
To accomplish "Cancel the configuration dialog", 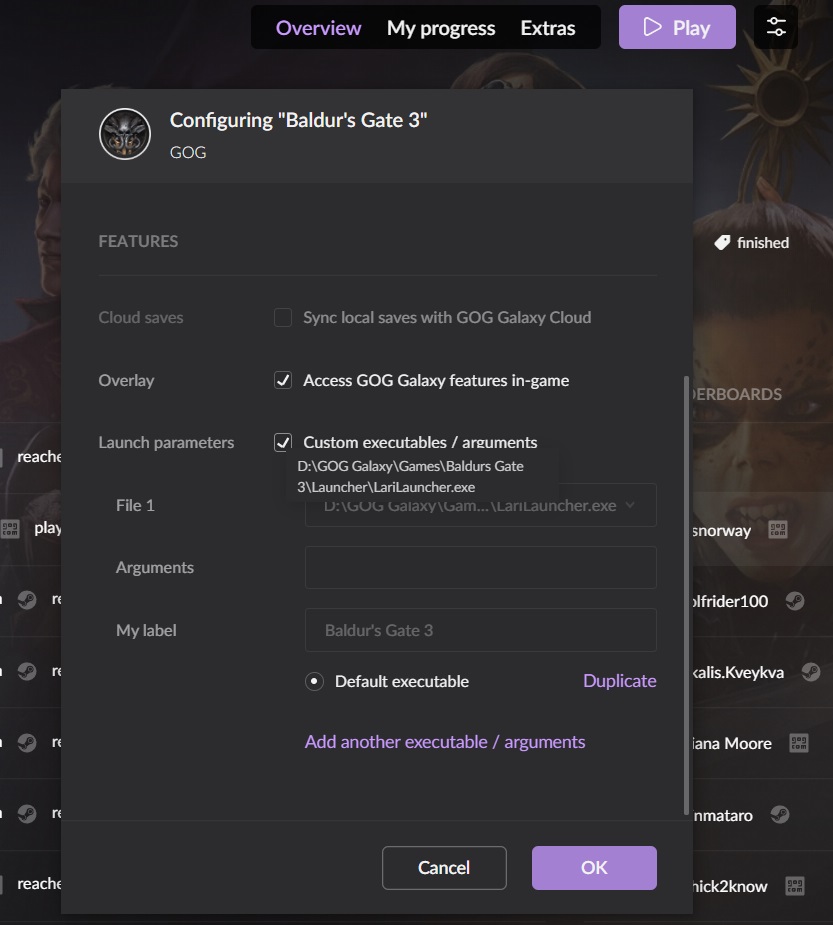I will [444, 868].
